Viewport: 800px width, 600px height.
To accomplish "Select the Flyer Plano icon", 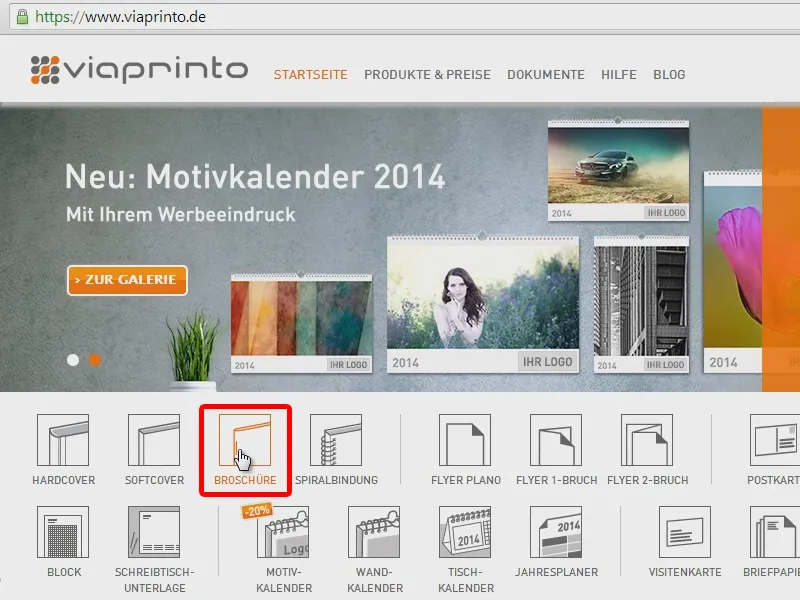I will (x=465, y=440).
